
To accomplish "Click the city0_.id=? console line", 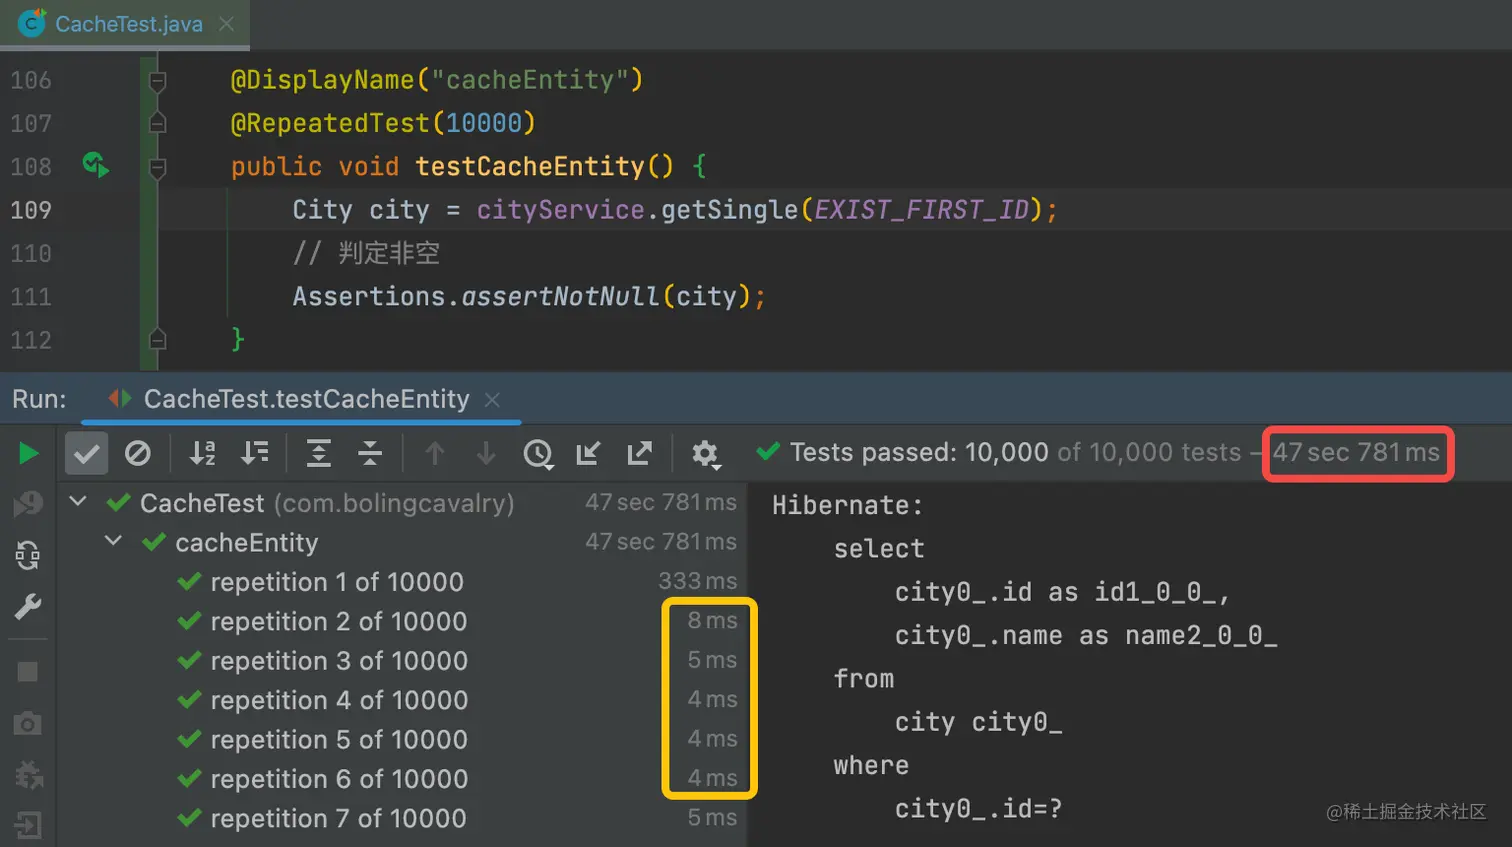I will click(978, 808).
